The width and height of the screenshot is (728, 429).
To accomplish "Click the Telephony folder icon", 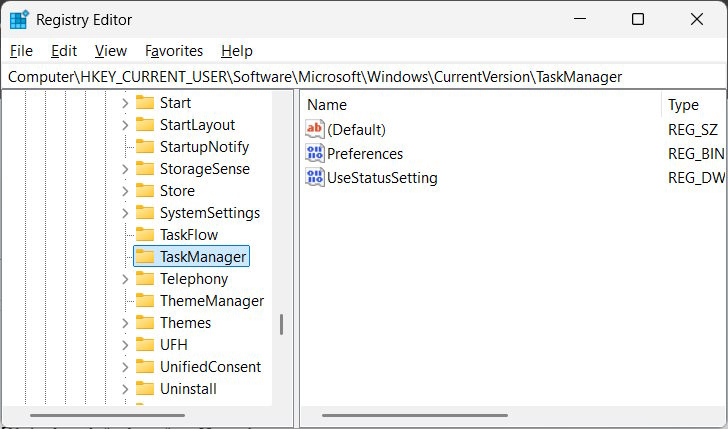I will pos(145,279).
